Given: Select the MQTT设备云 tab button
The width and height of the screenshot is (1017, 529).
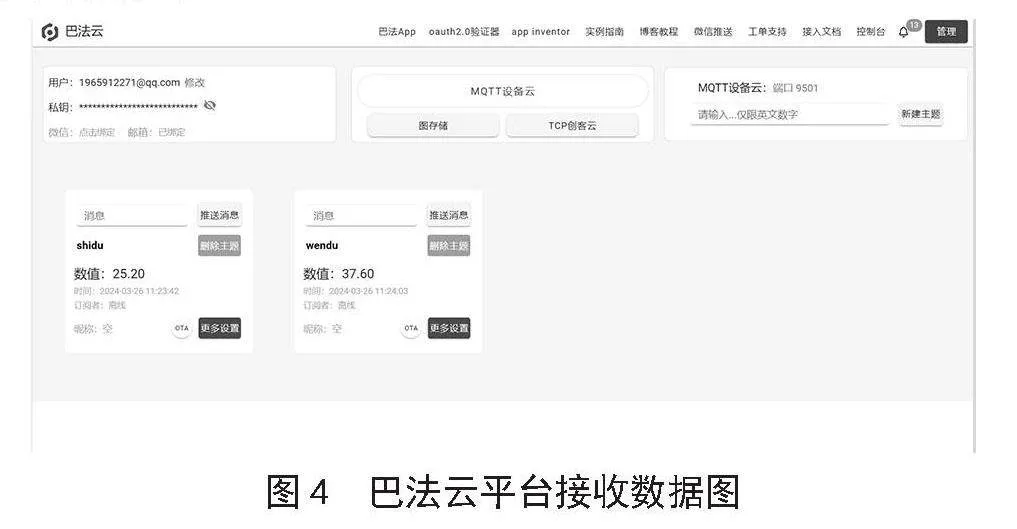Looking at the screenshot, I should coord(503,91).
